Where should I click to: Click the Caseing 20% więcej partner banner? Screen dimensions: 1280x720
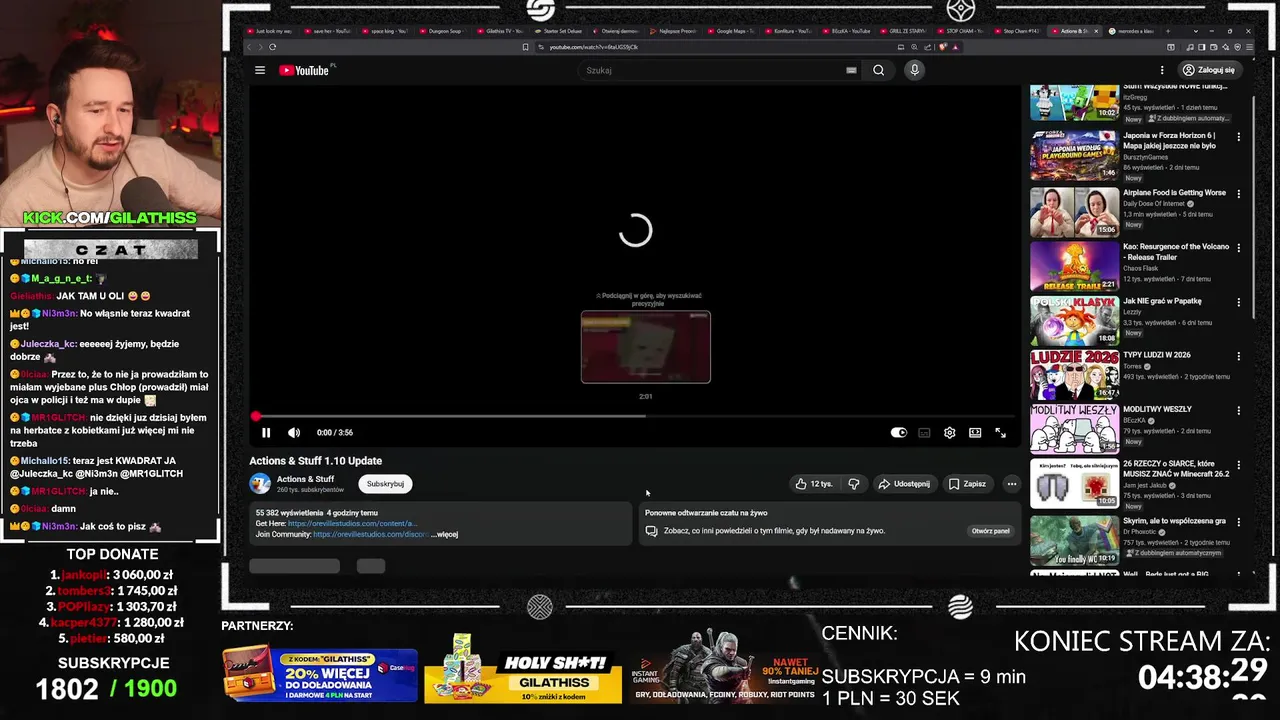point(320,675)
